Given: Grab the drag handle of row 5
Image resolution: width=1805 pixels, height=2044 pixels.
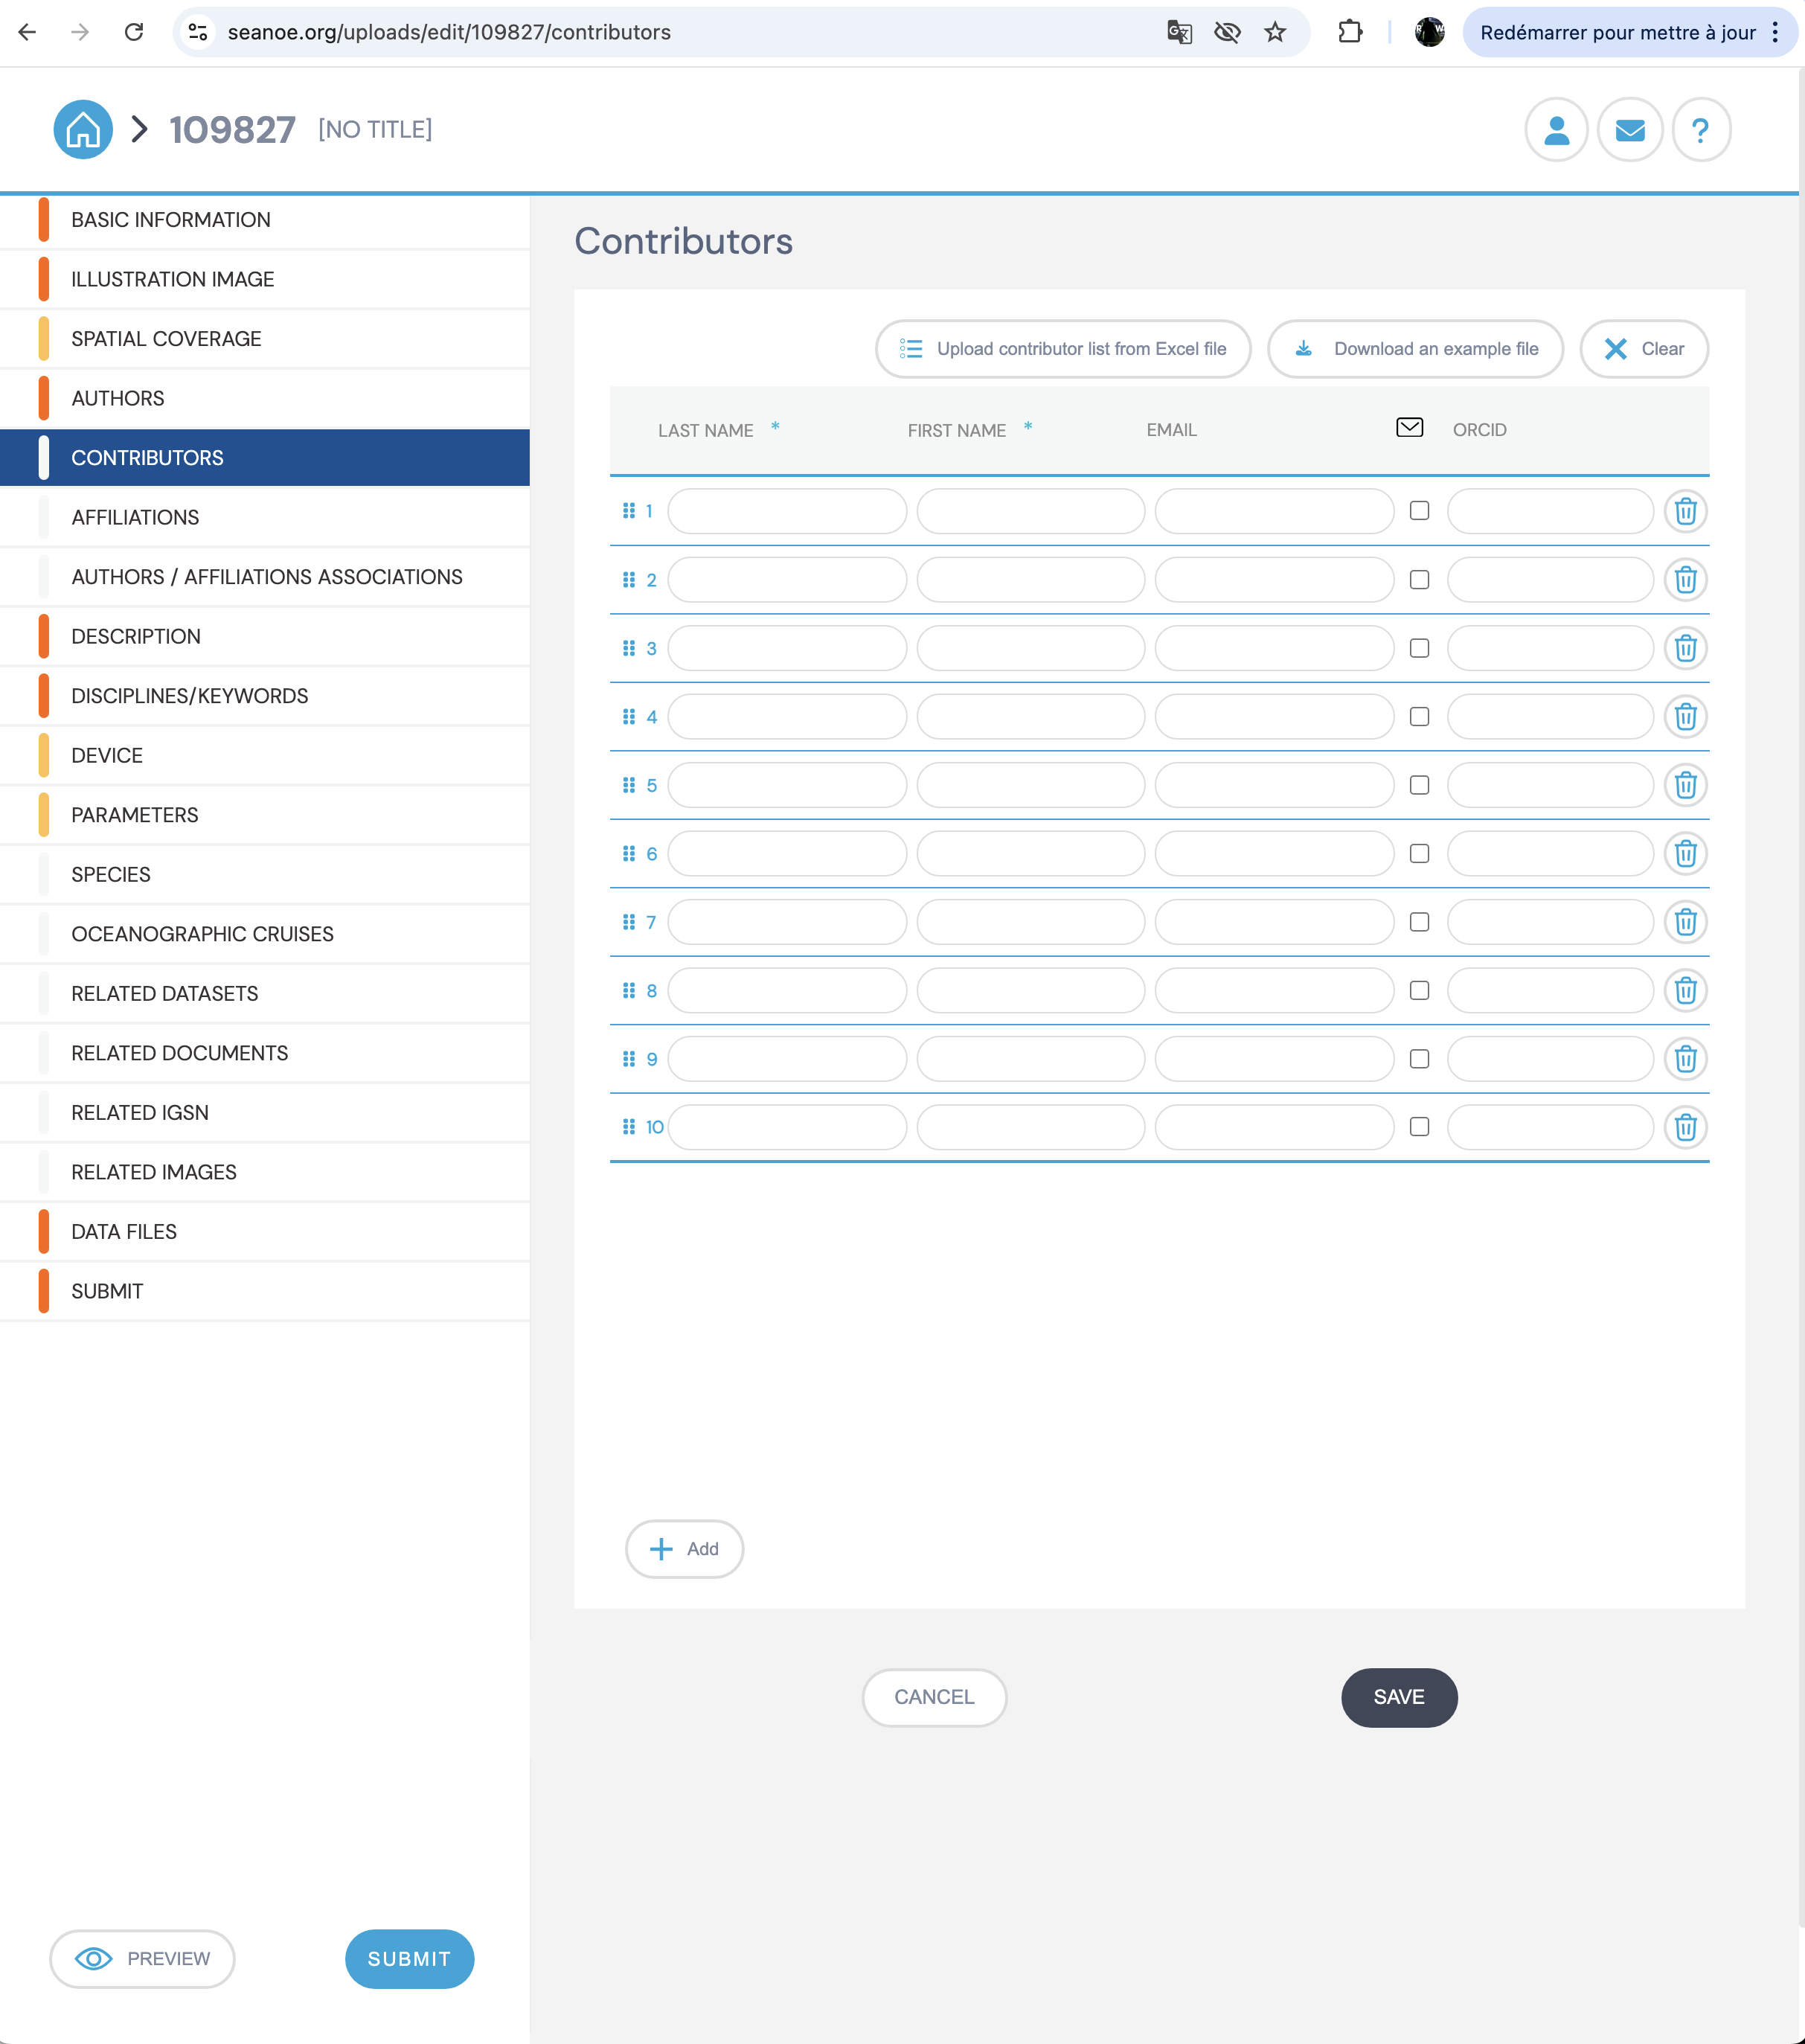Looking at the screenshot, I should point(629,785).
